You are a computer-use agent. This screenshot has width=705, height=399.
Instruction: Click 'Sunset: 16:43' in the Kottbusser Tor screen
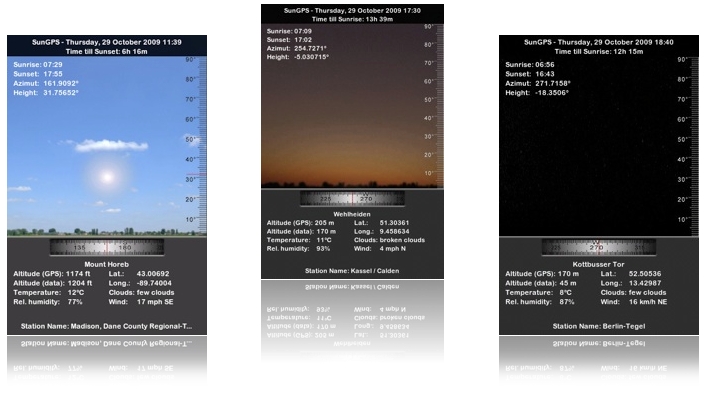530,74
